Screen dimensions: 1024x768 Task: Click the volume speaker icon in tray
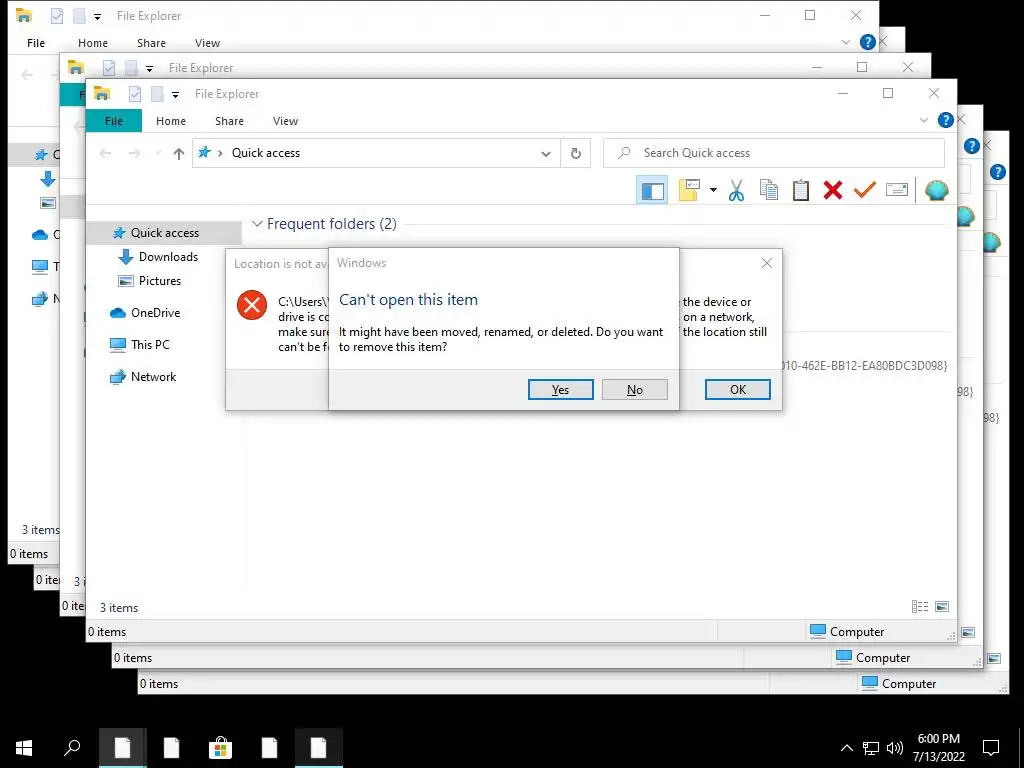(895, 748)
